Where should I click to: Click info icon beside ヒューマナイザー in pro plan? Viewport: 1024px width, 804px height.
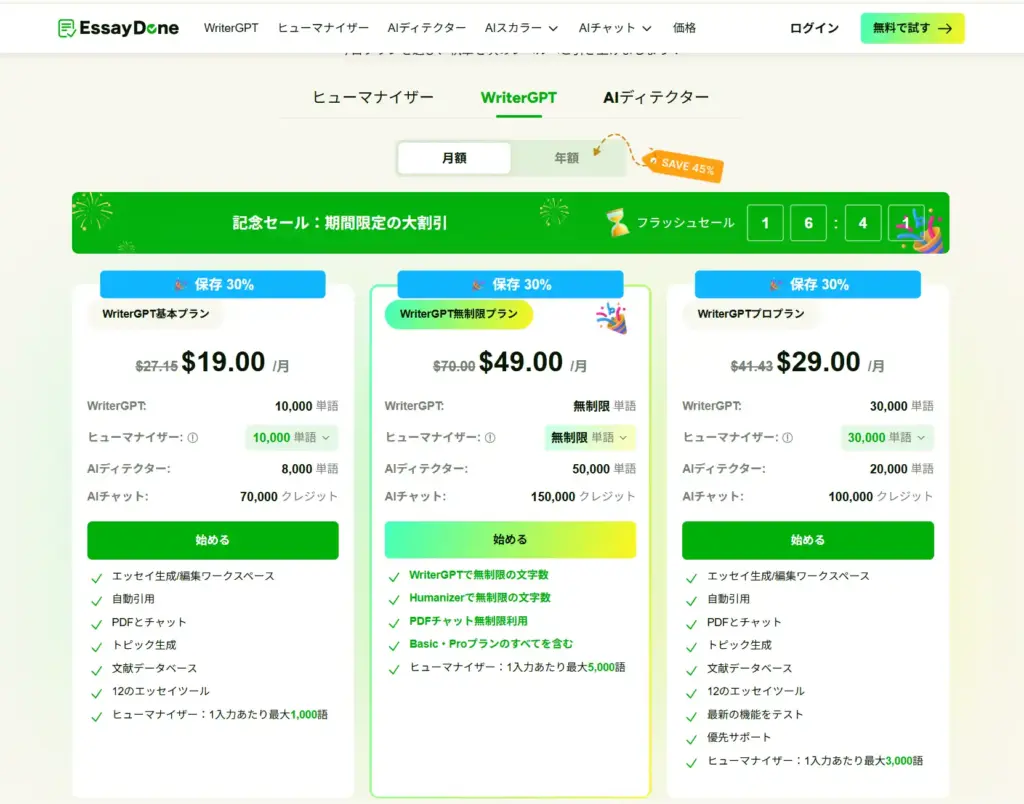(788, 438)
